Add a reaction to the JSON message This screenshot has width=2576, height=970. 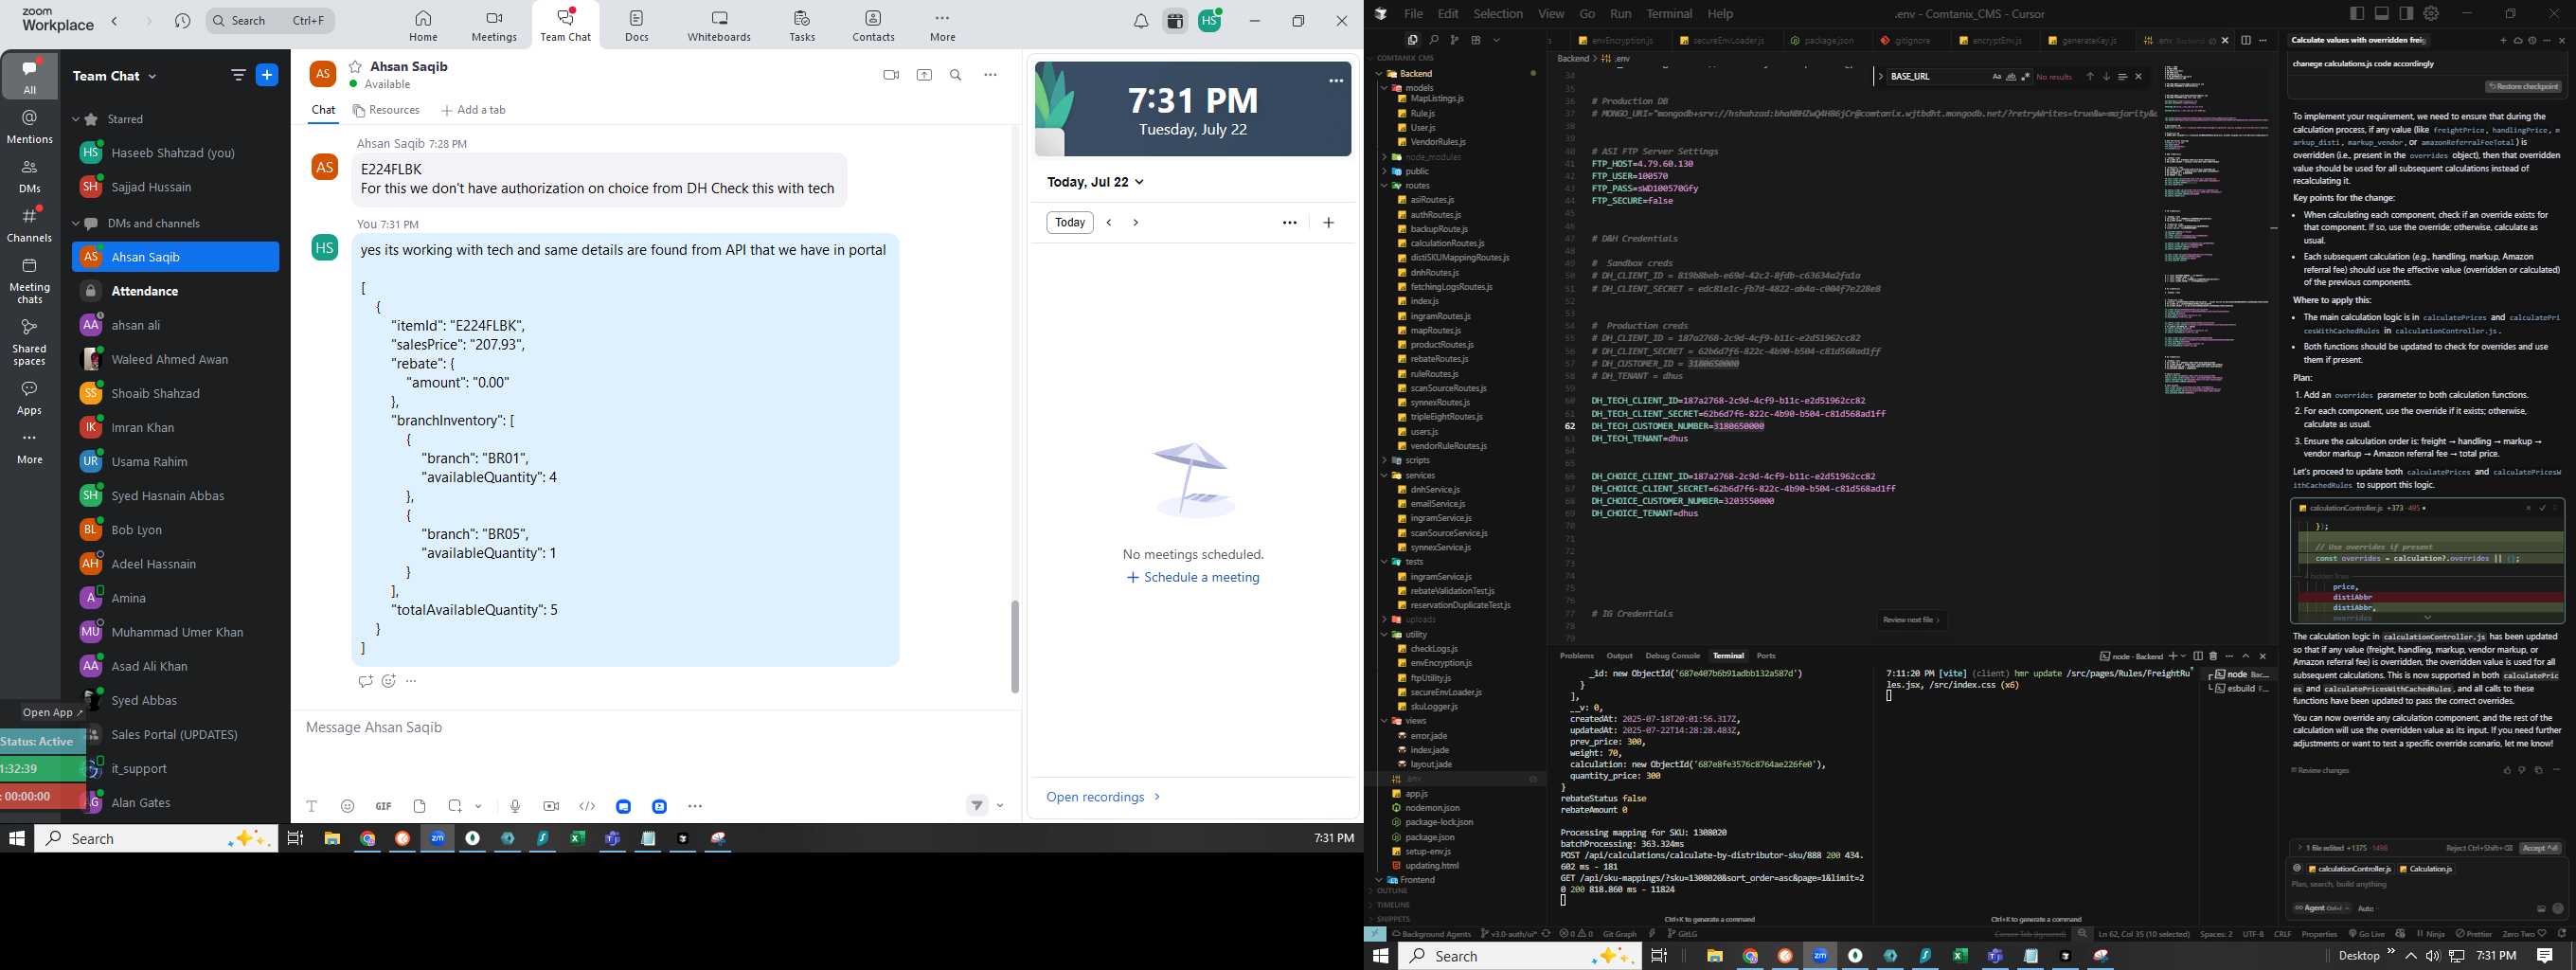pos(389,681)
